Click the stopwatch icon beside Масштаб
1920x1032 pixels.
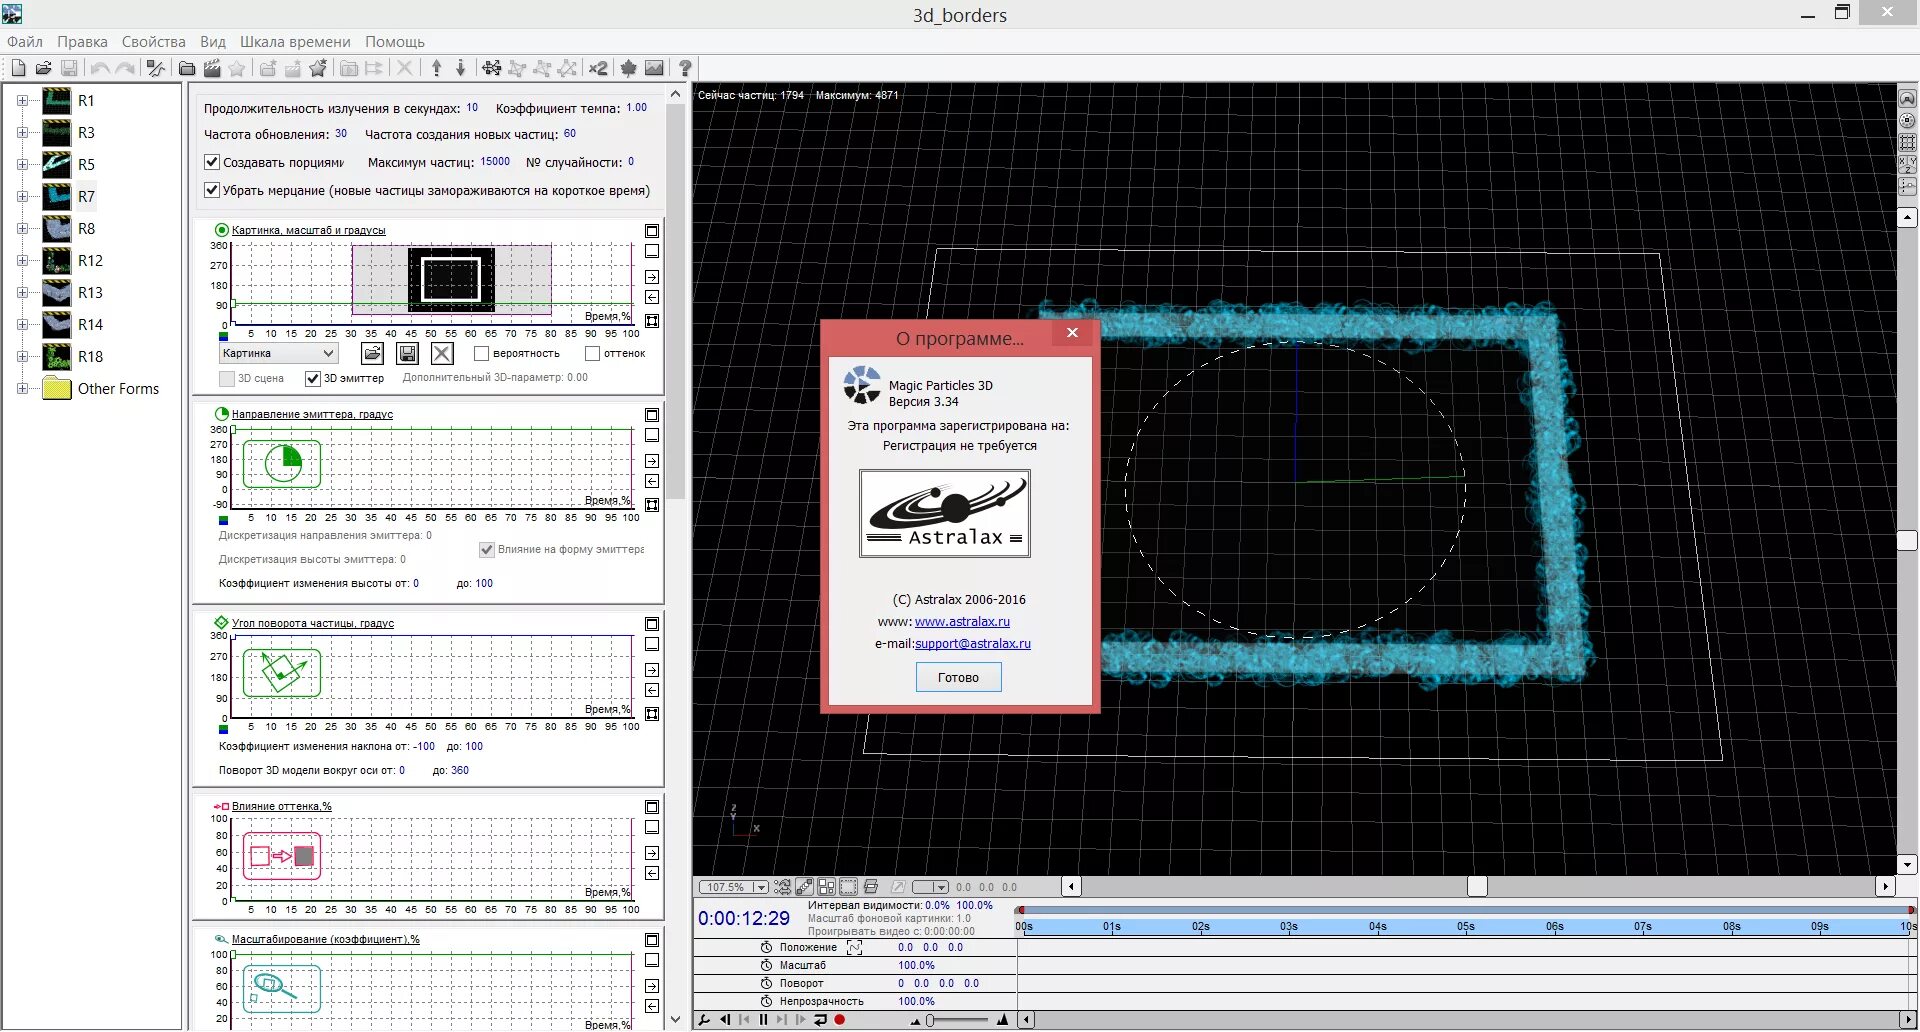pos(766,966)
